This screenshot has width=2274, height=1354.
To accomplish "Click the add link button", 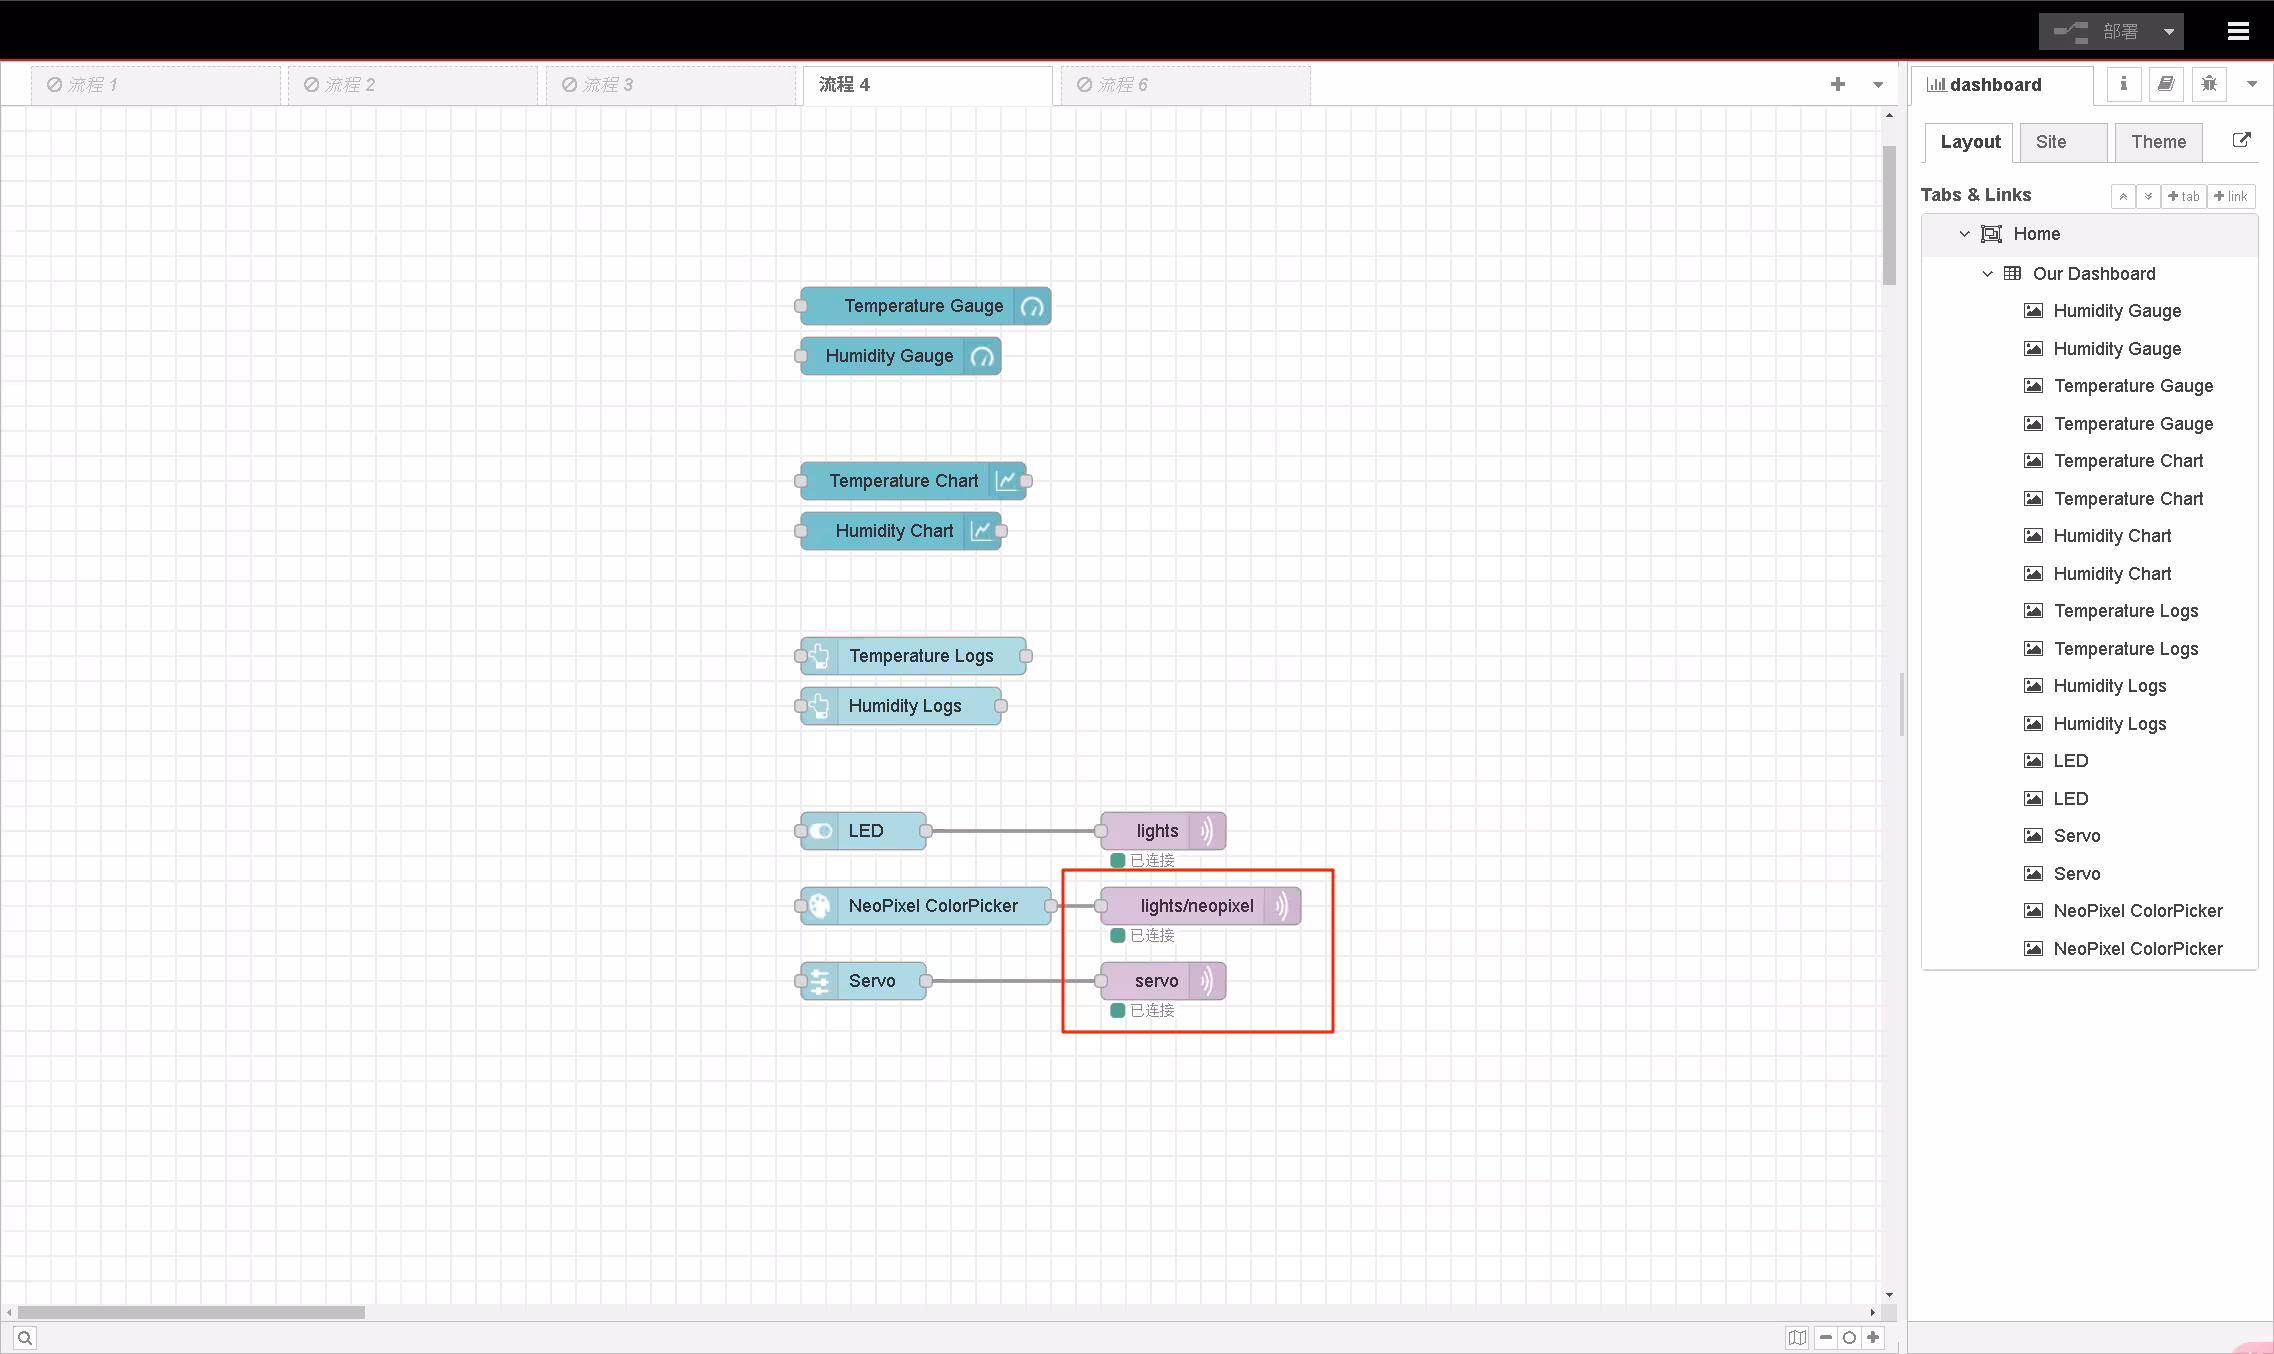I will pos(2230,196).
